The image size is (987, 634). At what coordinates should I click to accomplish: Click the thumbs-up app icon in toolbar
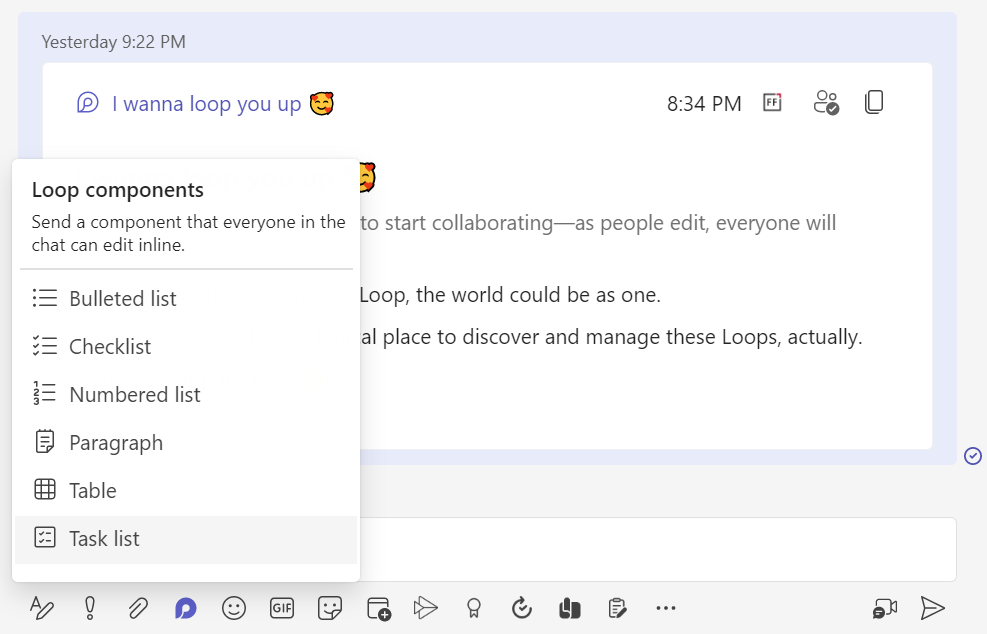point(570,608)
